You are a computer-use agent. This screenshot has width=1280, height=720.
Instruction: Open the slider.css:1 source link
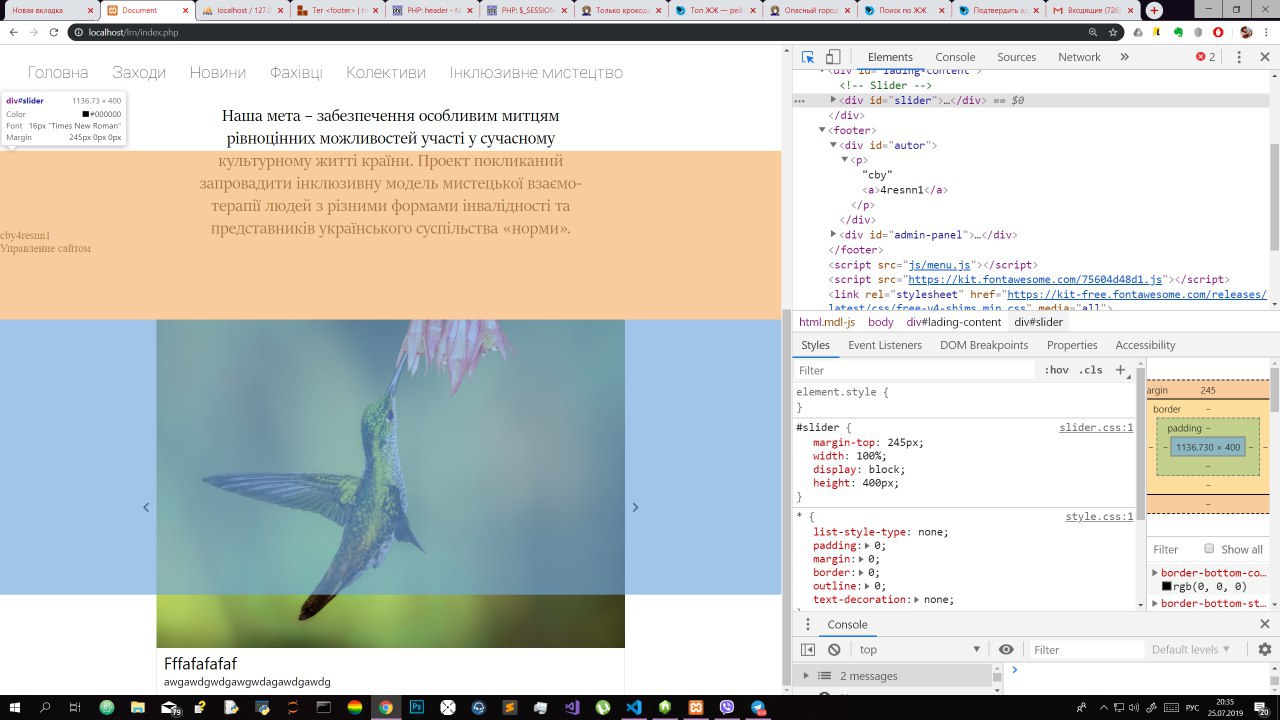1097,428
